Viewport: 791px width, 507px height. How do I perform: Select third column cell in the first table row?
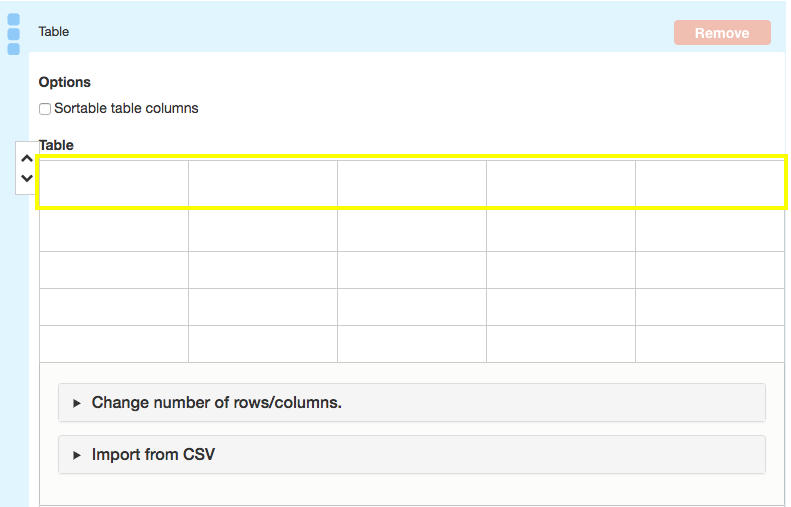(x=412, y=183)
